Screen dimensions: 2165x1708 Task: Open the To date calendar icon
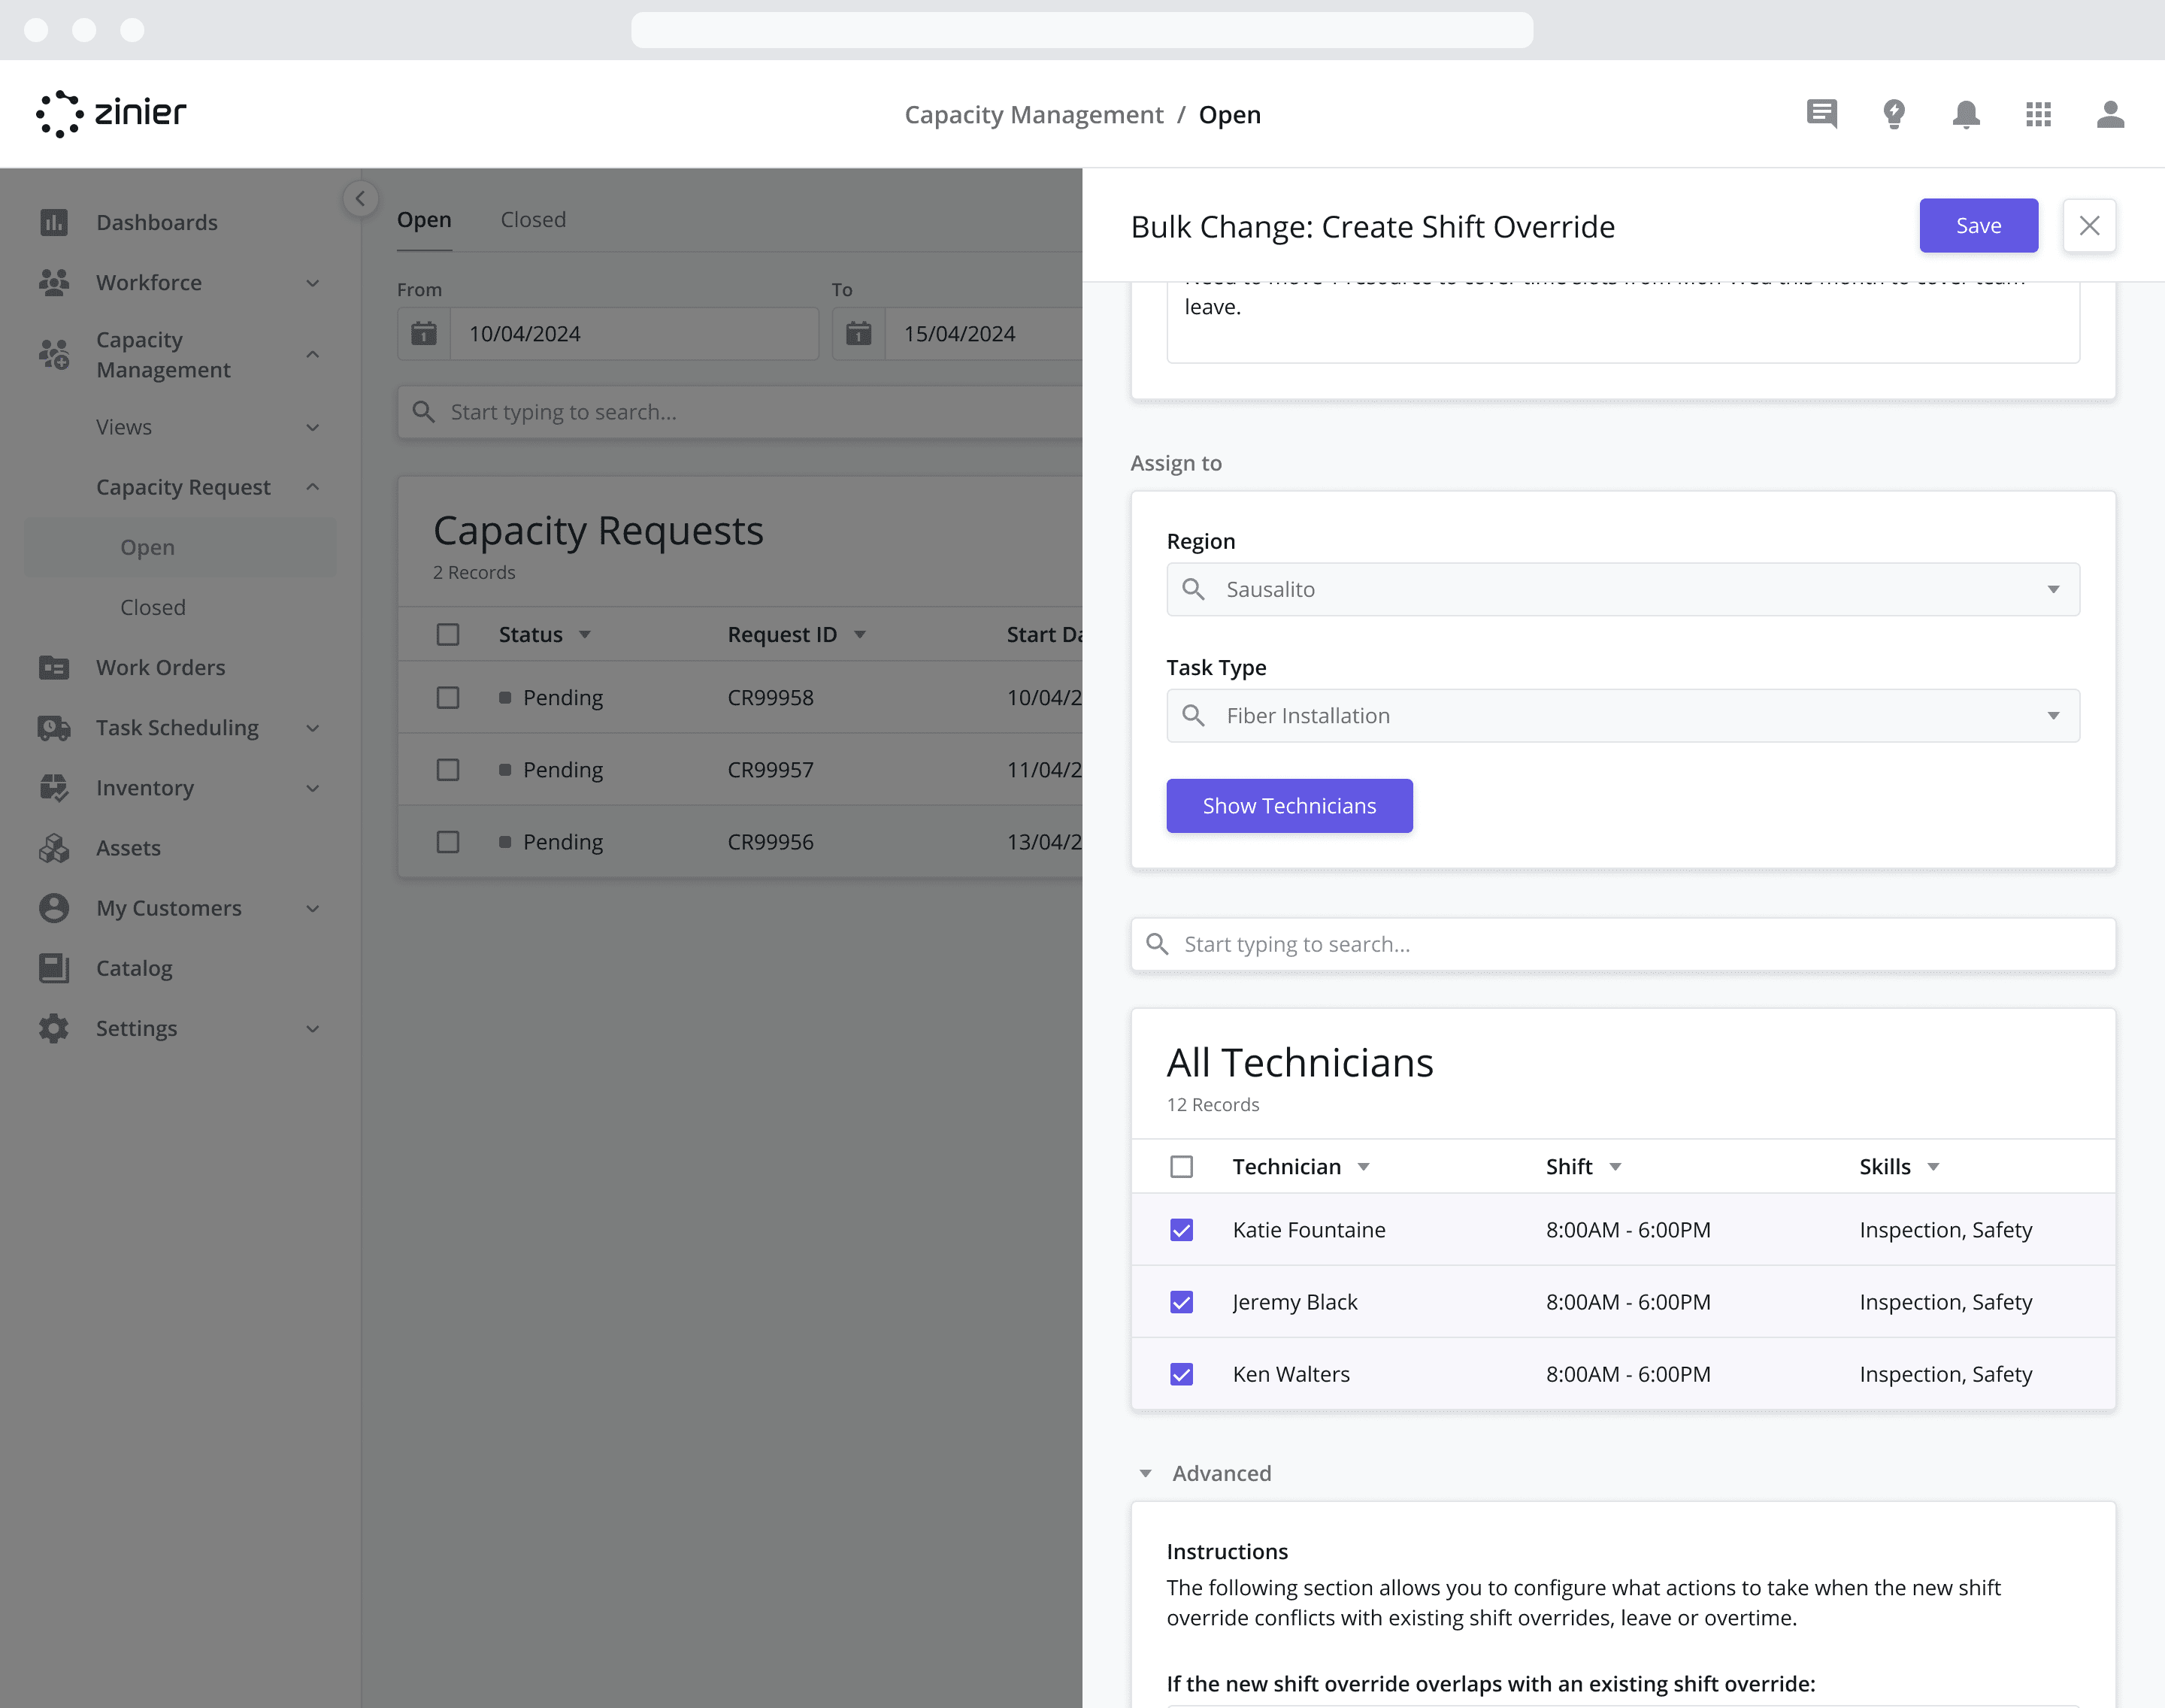pyautogui.click(x=859, y=333)
